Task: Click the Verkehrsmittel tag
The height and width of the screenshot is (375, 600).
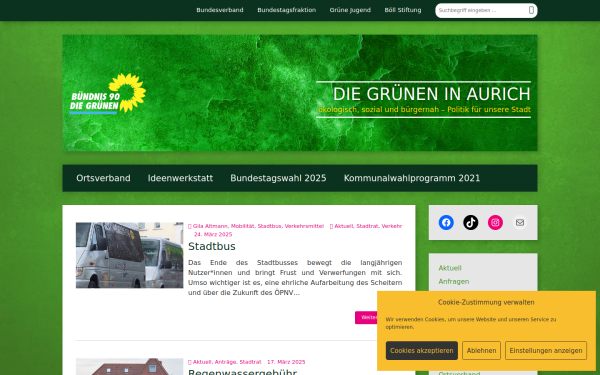Action: [x=304, y=226]
